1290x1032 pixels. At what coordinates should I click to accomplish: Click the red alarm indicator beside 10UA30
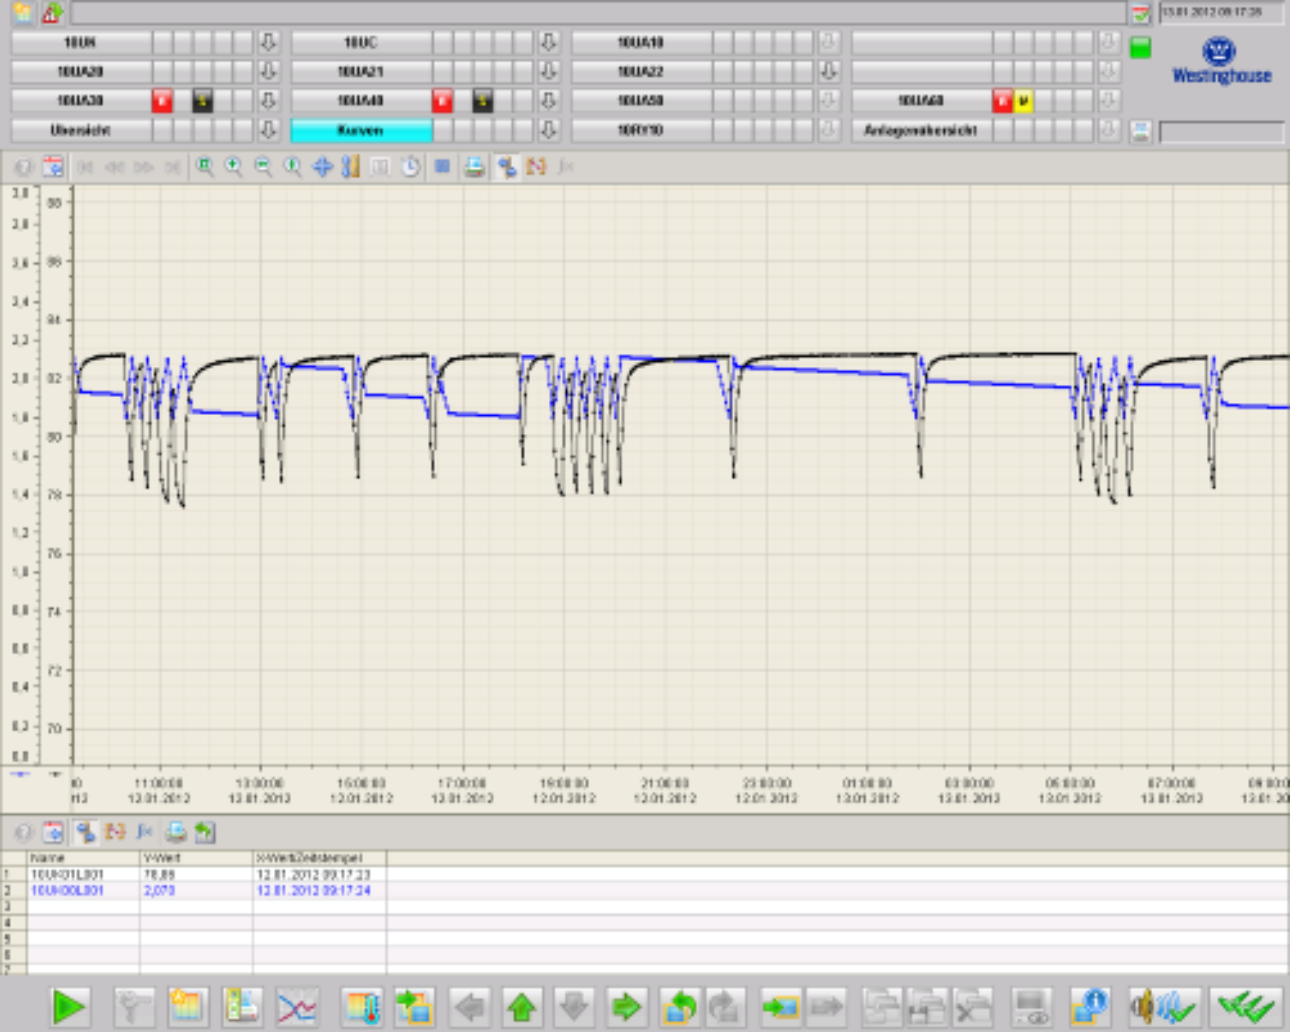163,101
